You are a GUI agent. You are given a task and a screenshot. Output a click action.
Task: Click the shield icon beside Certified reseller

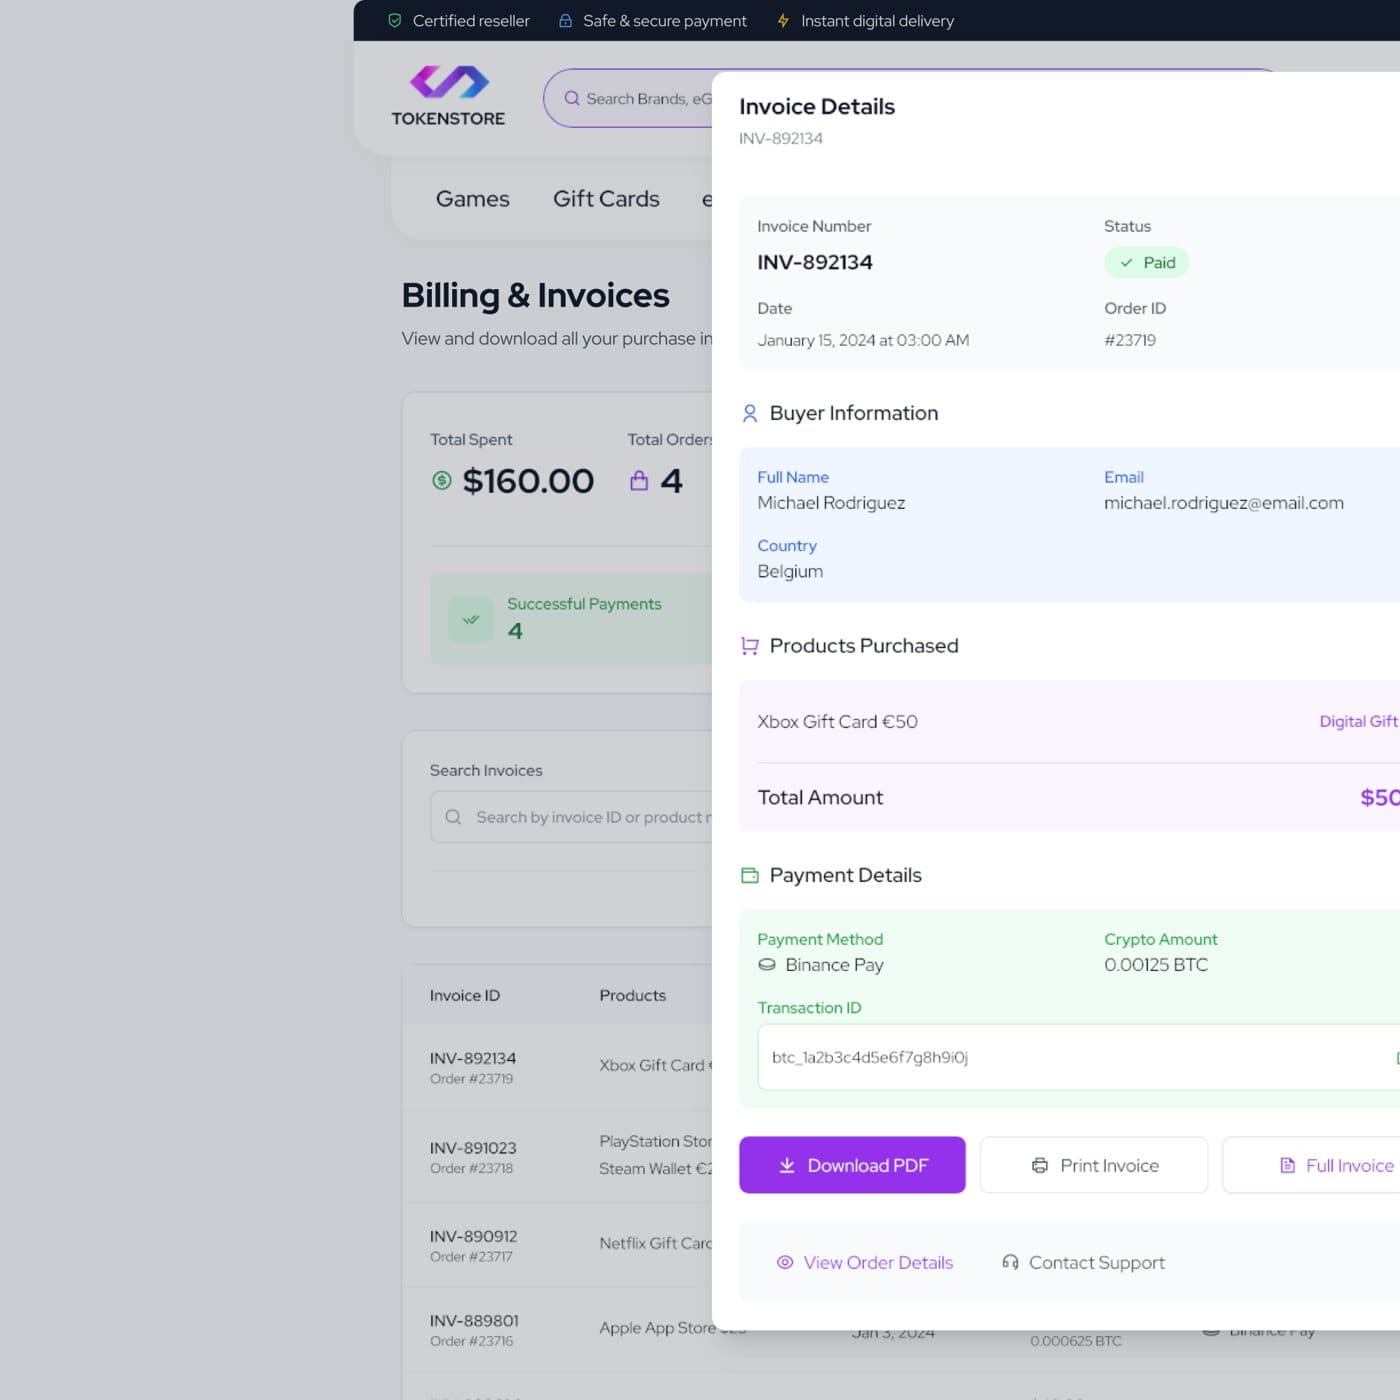pyautogui.click(x=395, y=20)
